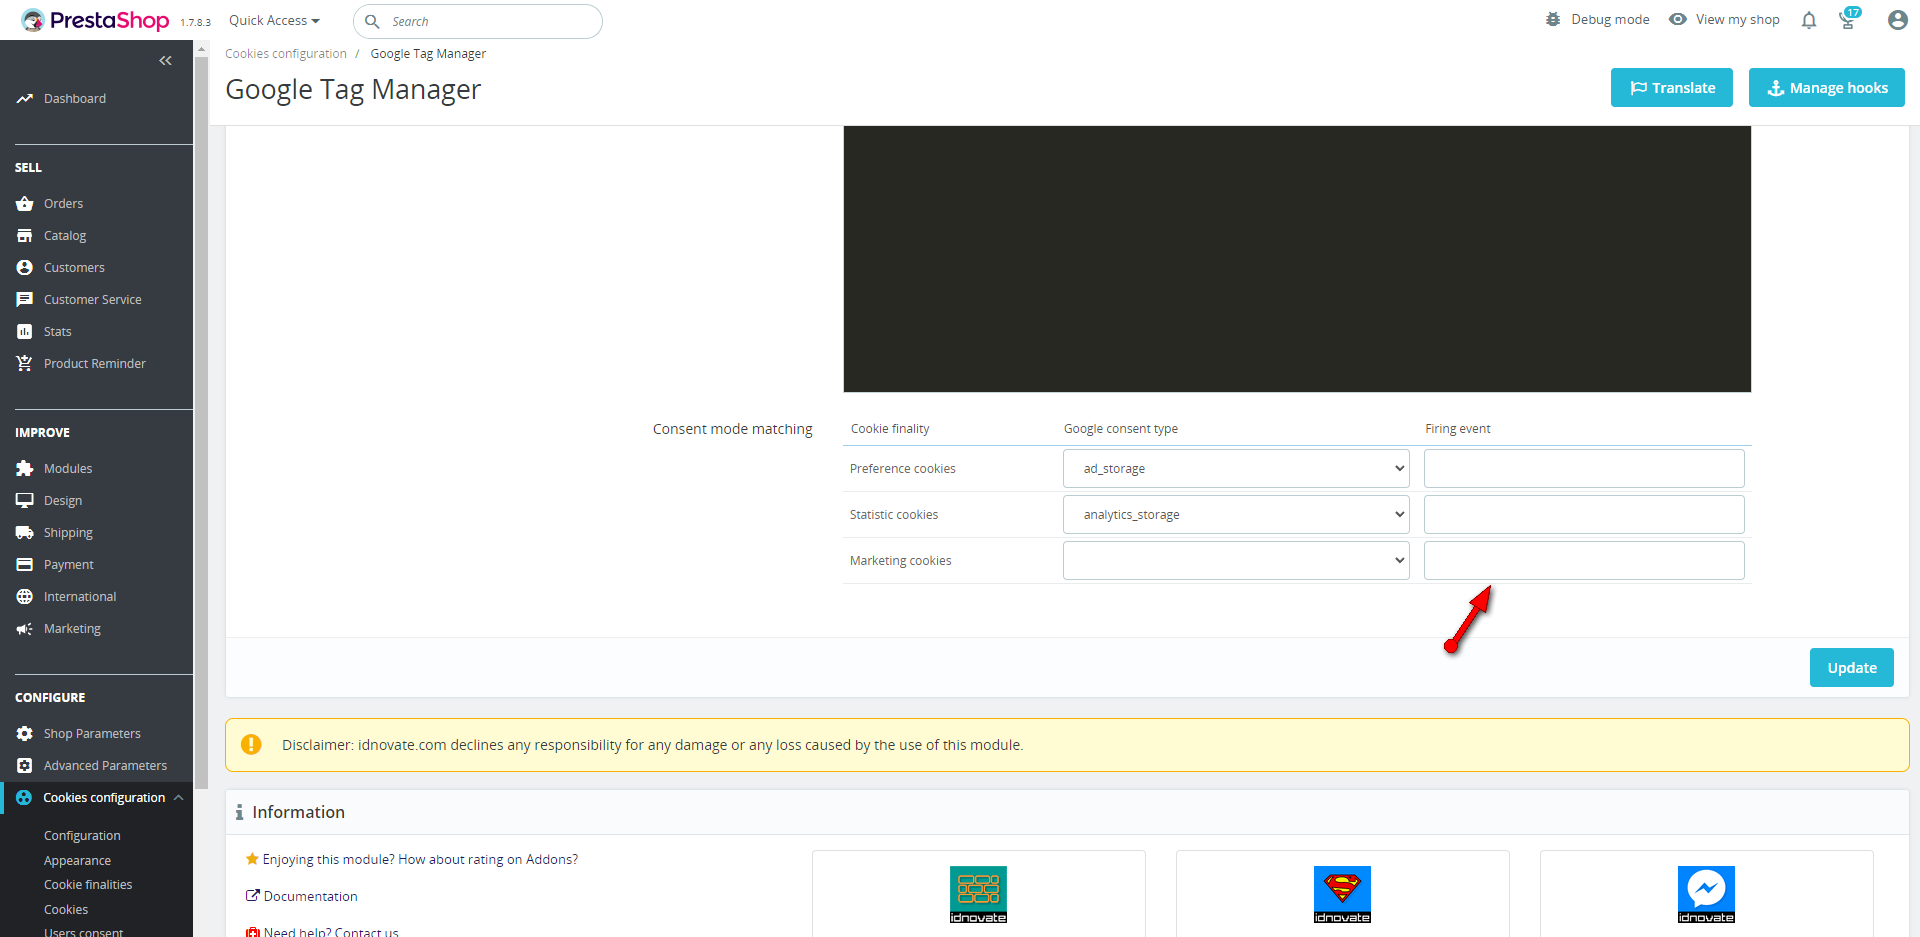
Task: Click Marketing cookies firing event field
Action: coord(1584,561)
